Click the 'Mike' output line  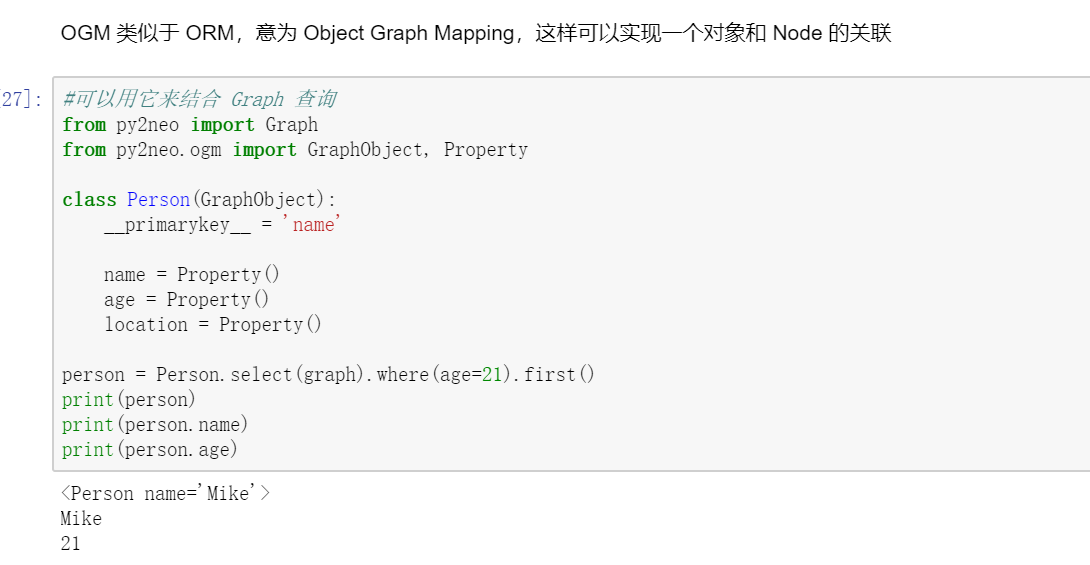pos(81,518)
